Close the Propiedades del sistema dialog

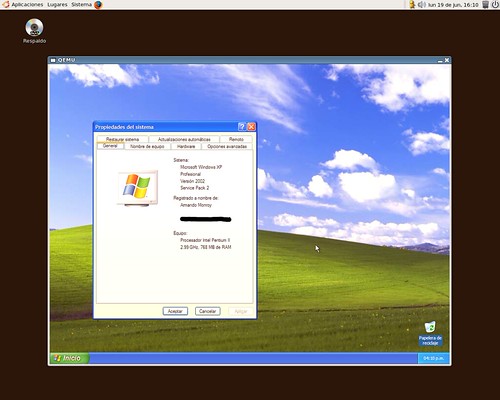251,127
